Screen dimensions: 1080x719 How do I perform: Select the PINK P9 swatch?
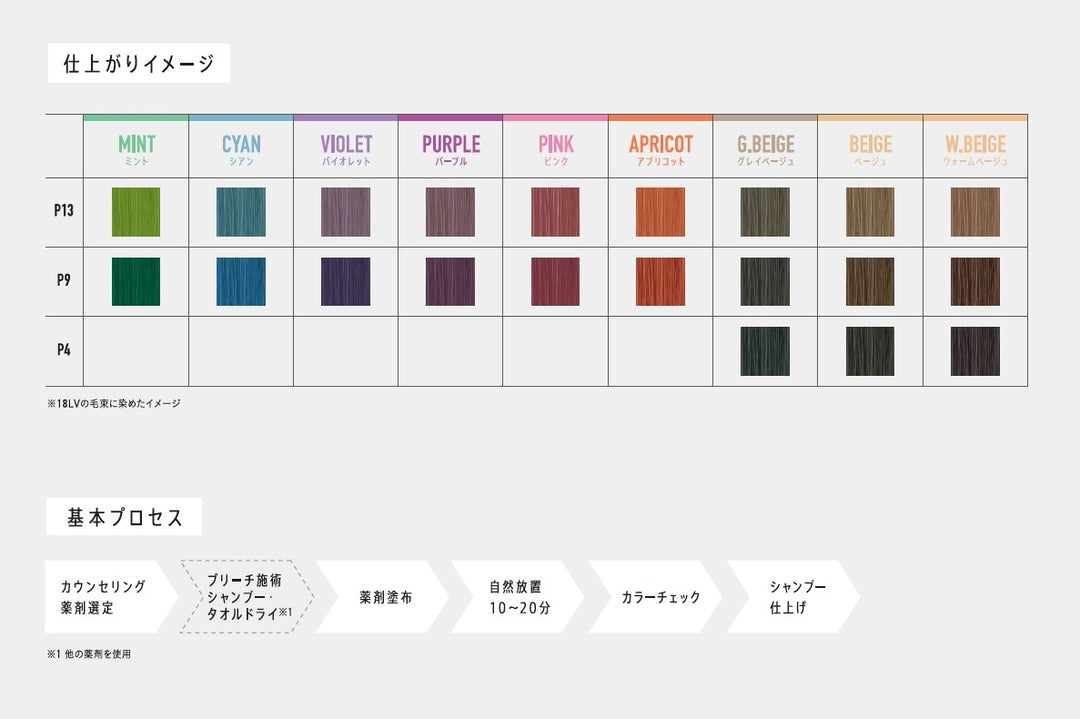(555, 282)
